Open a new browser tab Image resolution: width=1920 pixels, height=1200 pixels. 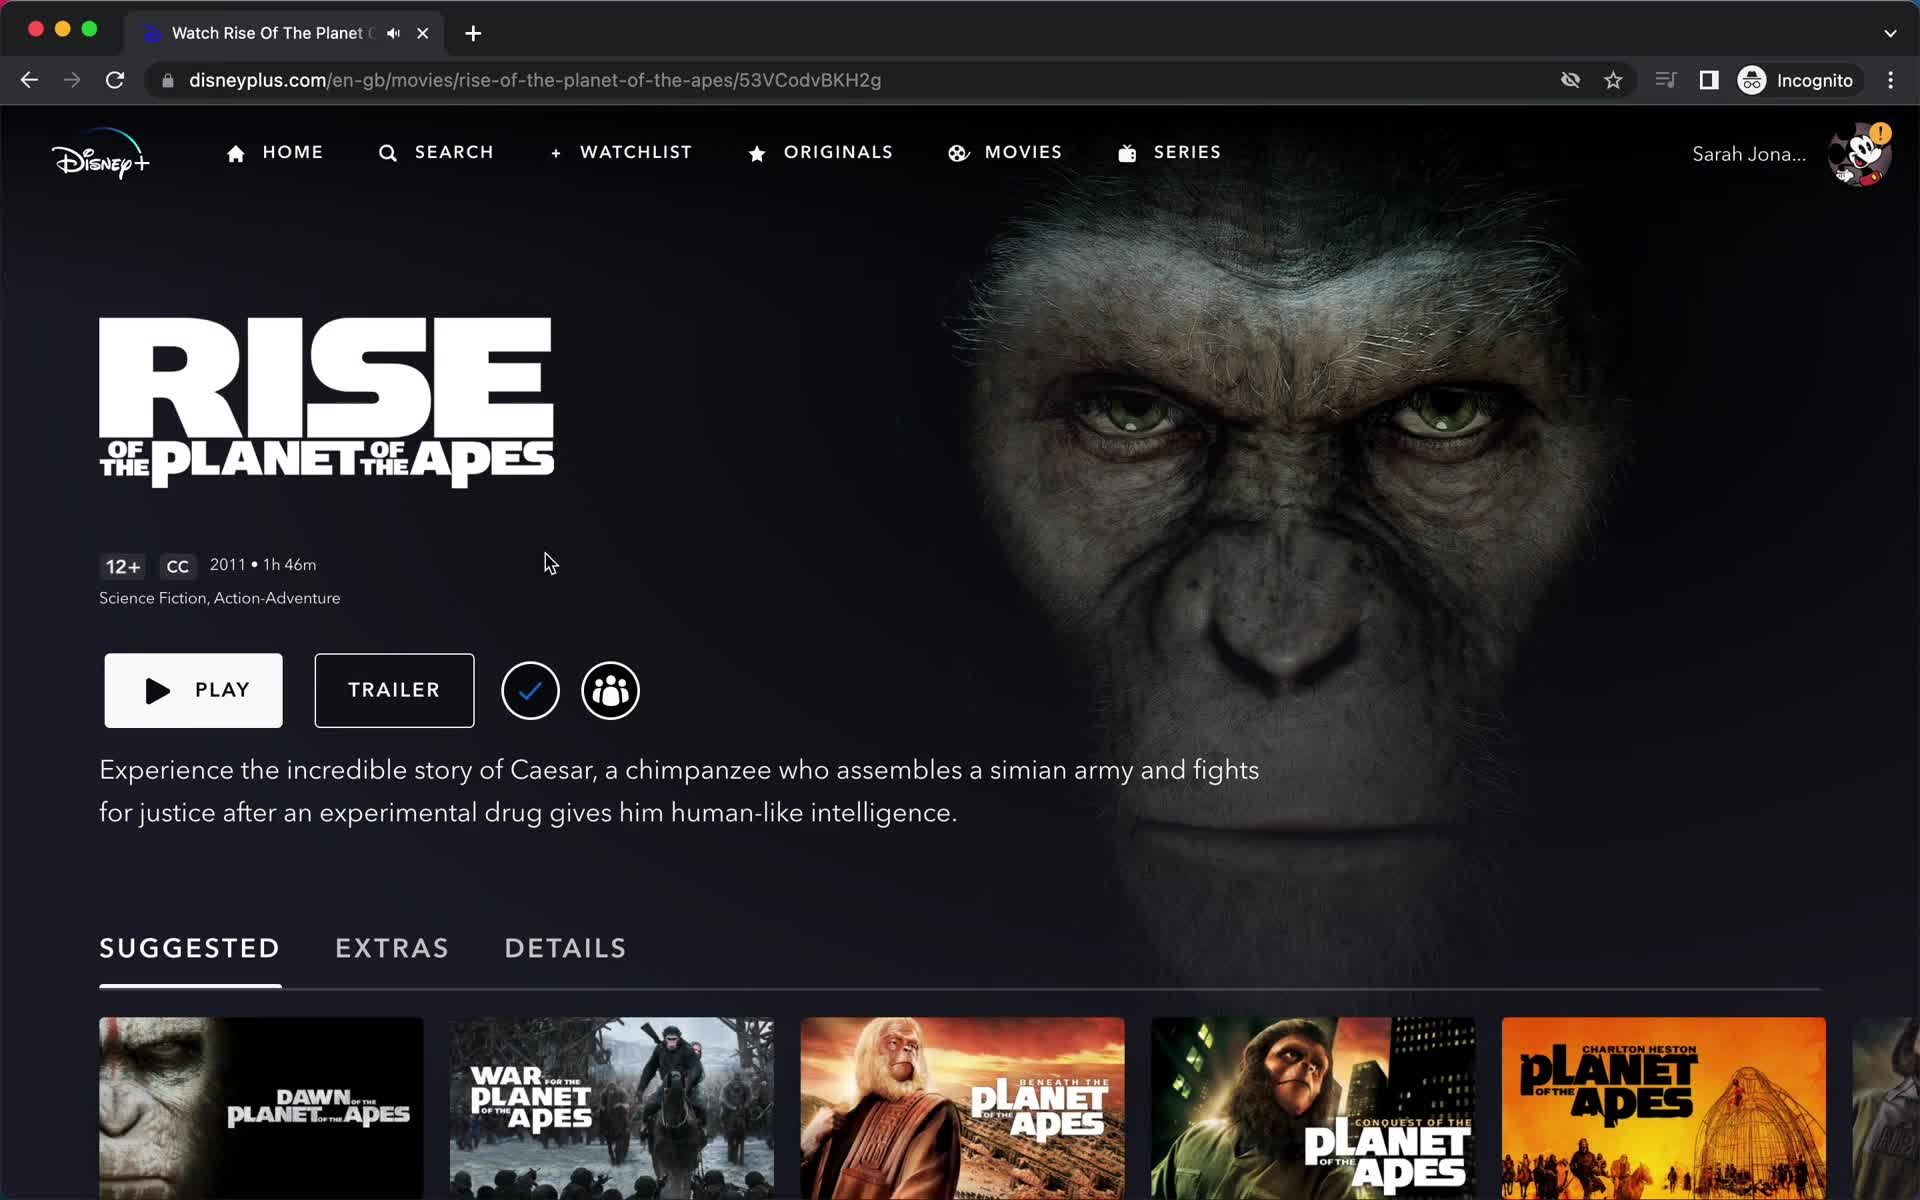click(473, 33)
